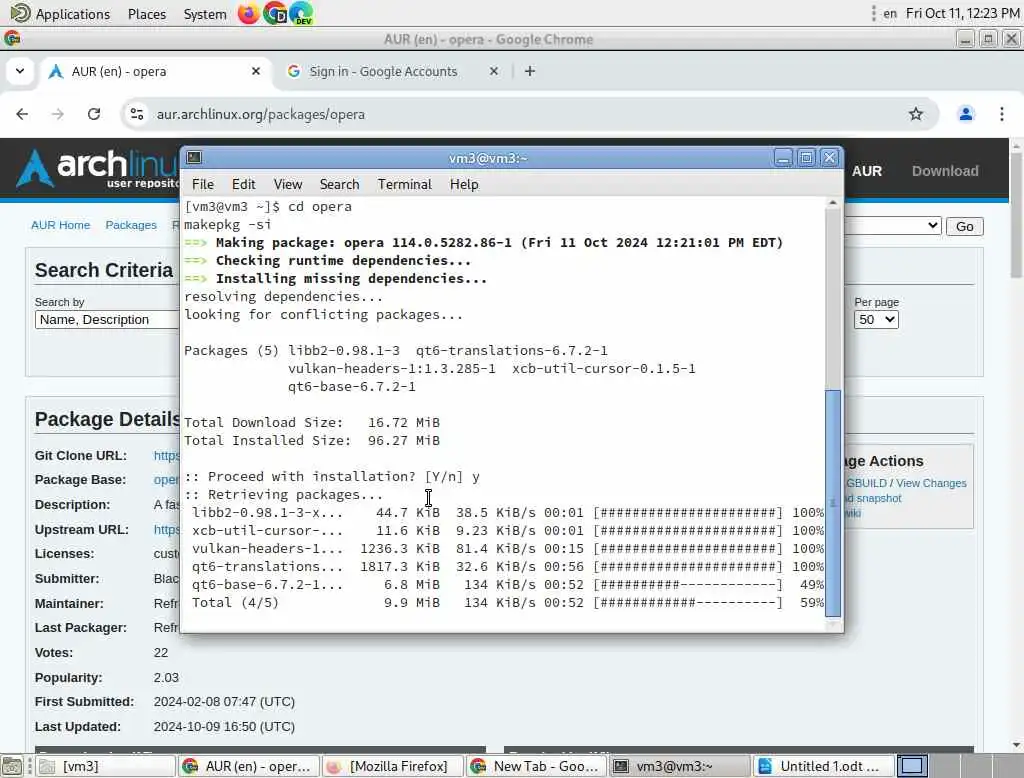Click the qt6-base-6.7.2-1 download progress line
The height and width of the screenshot is (778, 1024).
[507, 585]
